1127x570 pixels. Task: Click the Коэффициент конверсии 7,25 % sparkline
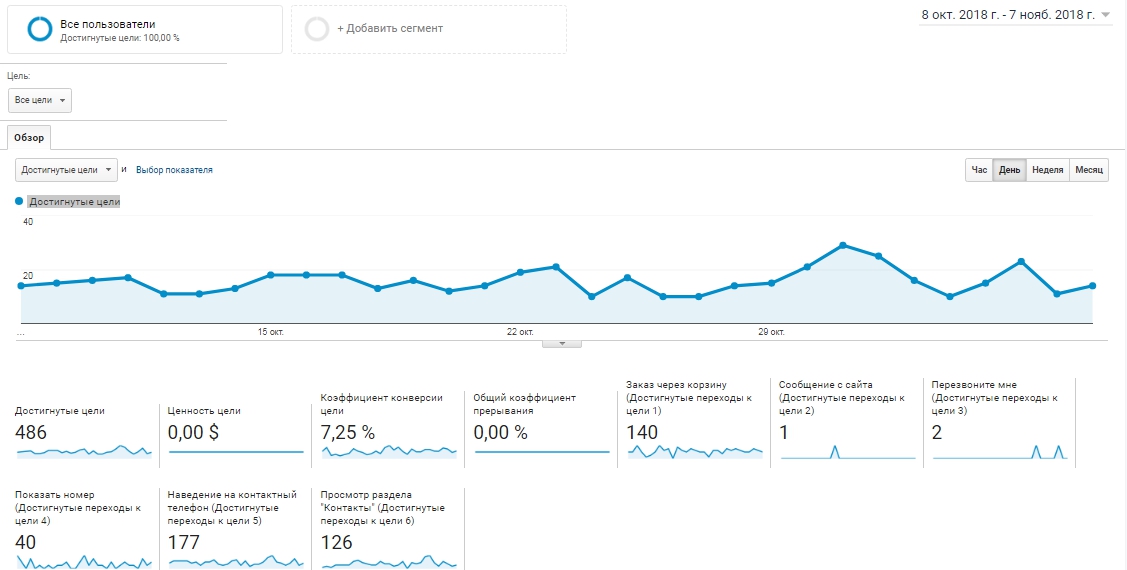(389, 451)
